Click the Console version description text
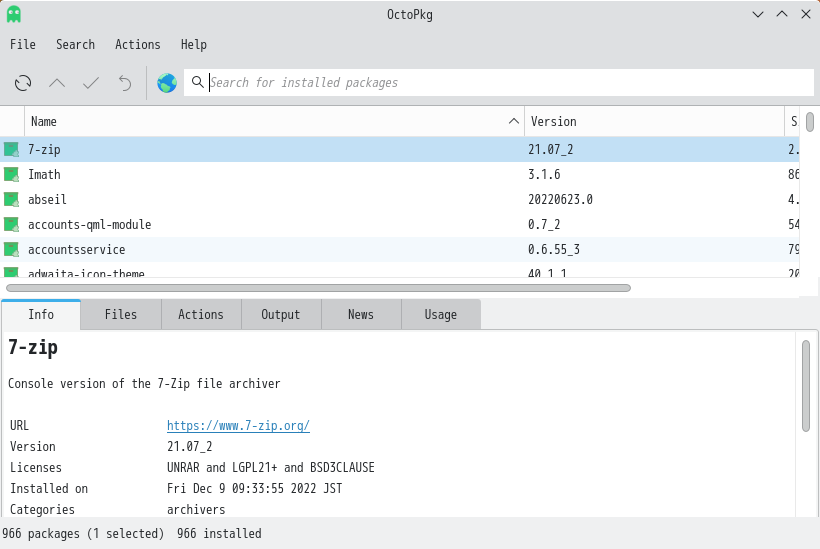The image size is (820, 549). (144, 384)
